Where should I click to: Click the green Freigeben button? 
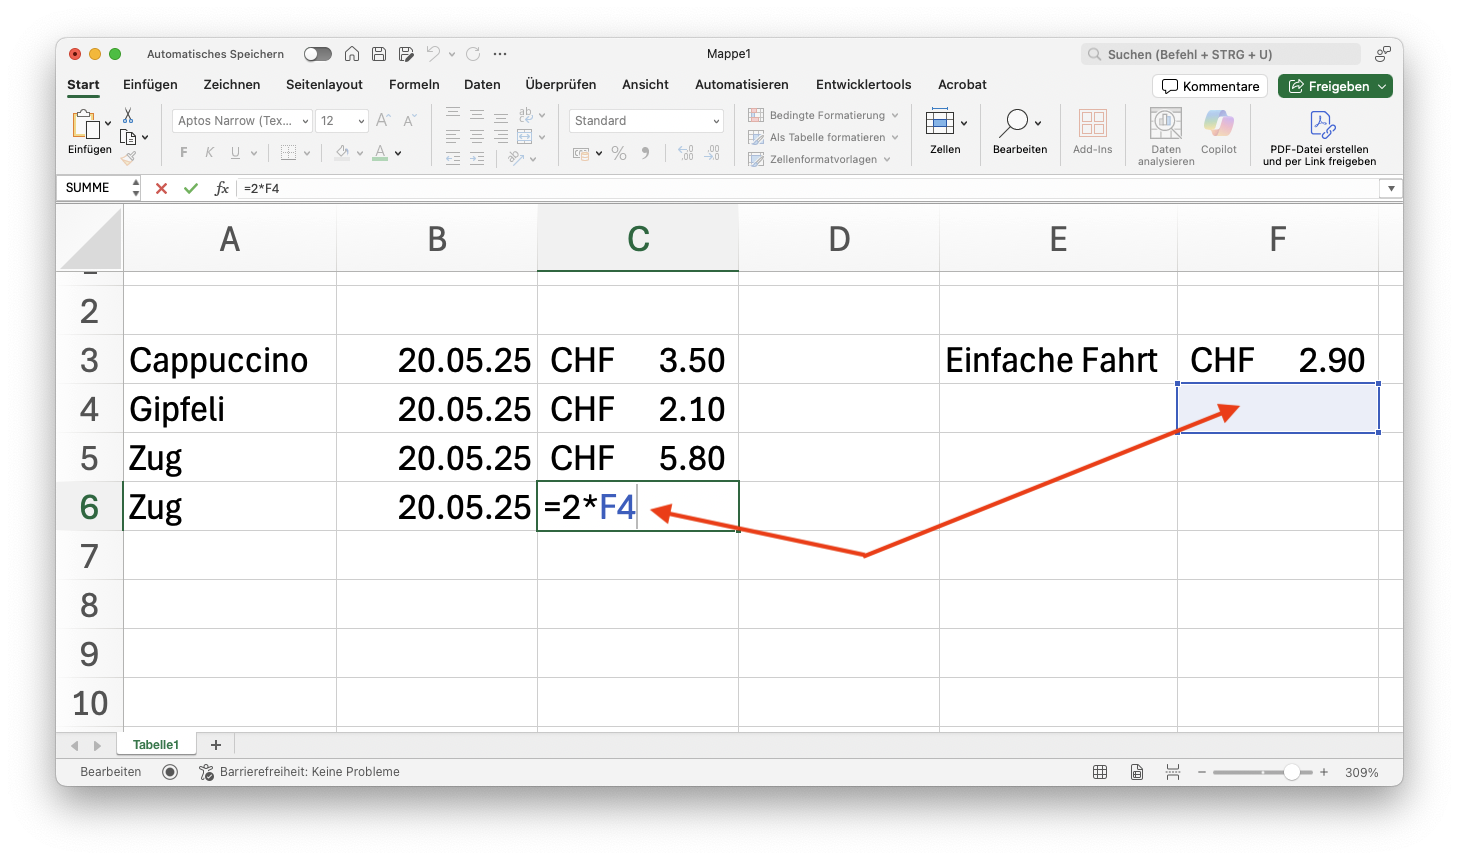pyautogui.click(x=1335, y=86)
